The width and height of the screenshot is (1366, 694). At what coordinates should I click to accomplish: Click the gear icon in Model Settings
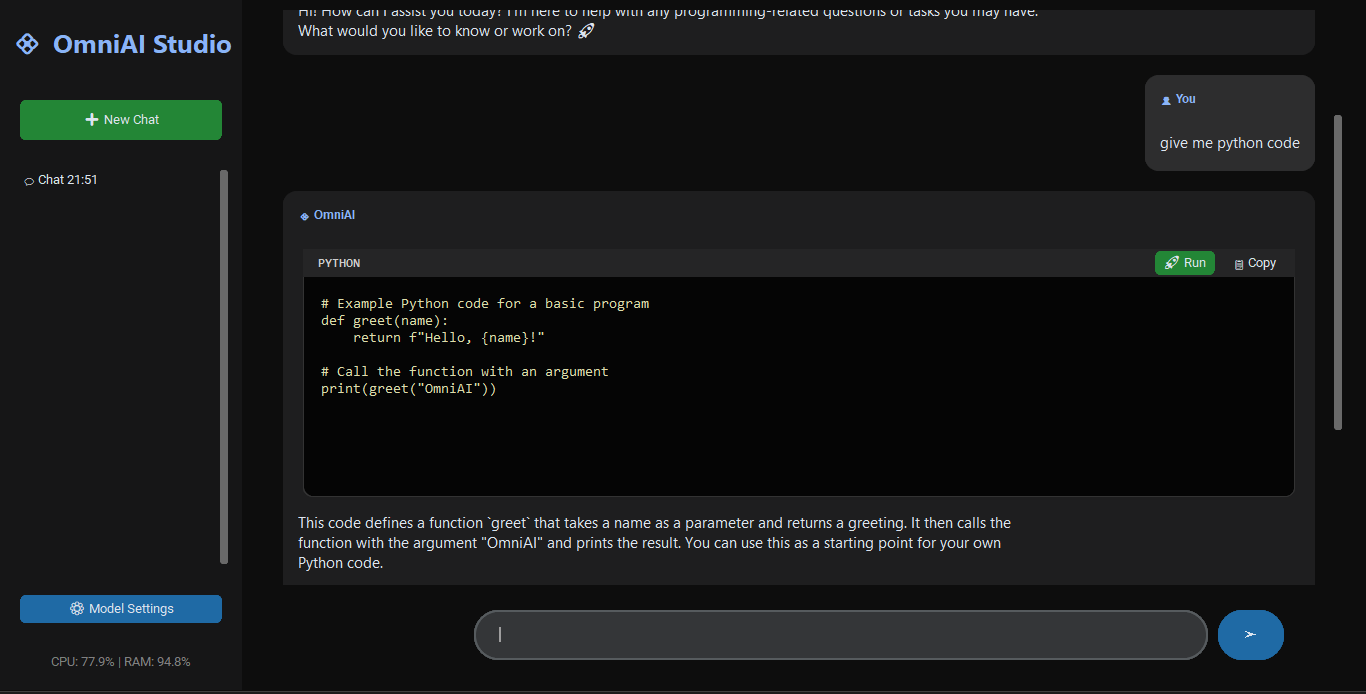(77, 609)
